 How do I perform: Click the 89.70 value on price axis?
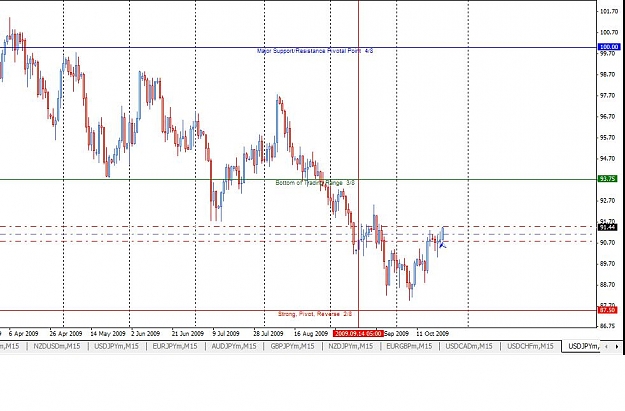[608, 264]
